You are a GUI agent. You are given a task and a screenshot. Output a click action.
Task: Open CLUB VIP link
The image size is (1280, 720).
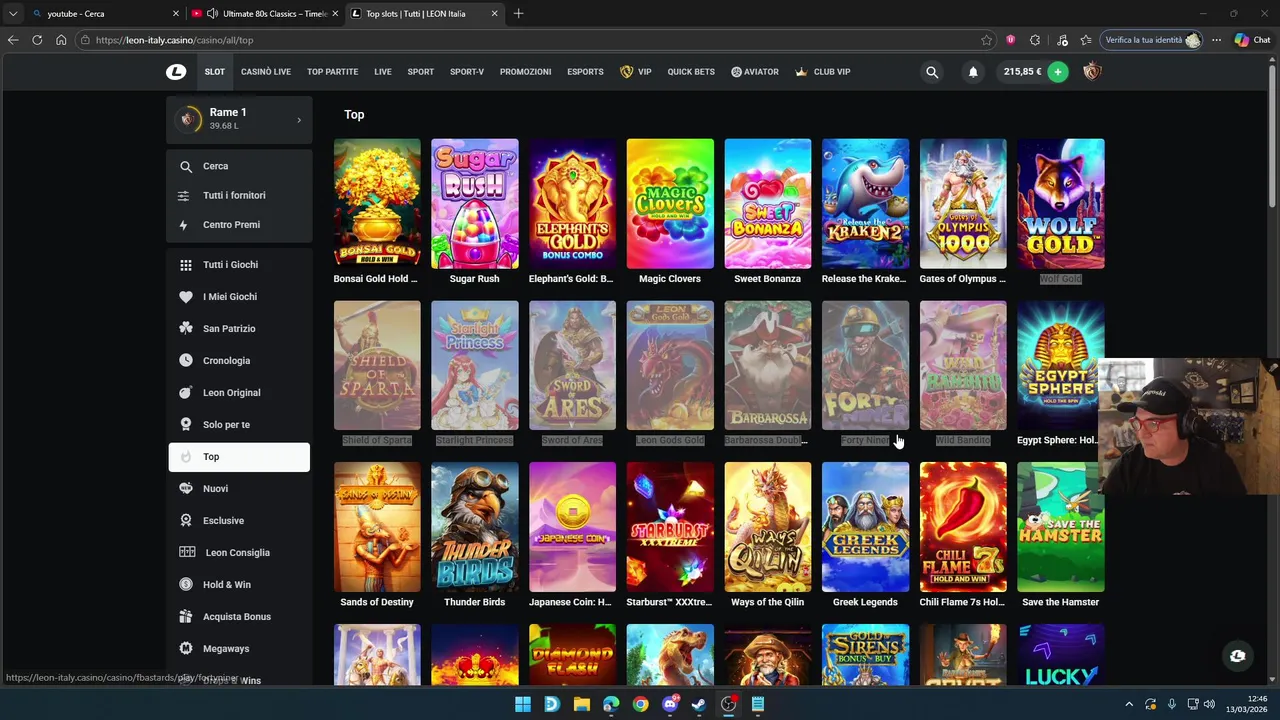click(x=823, y=72)
